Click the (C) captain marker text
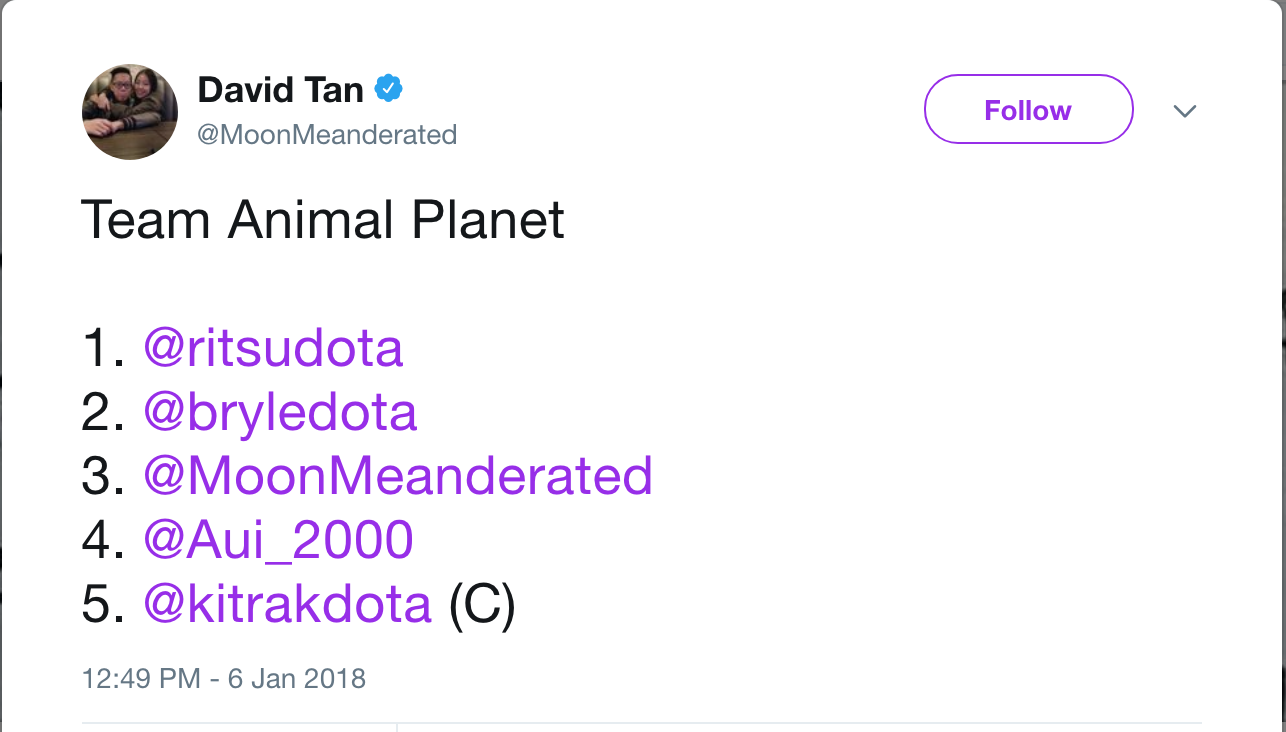1286x732 pixels. point(482,604)
